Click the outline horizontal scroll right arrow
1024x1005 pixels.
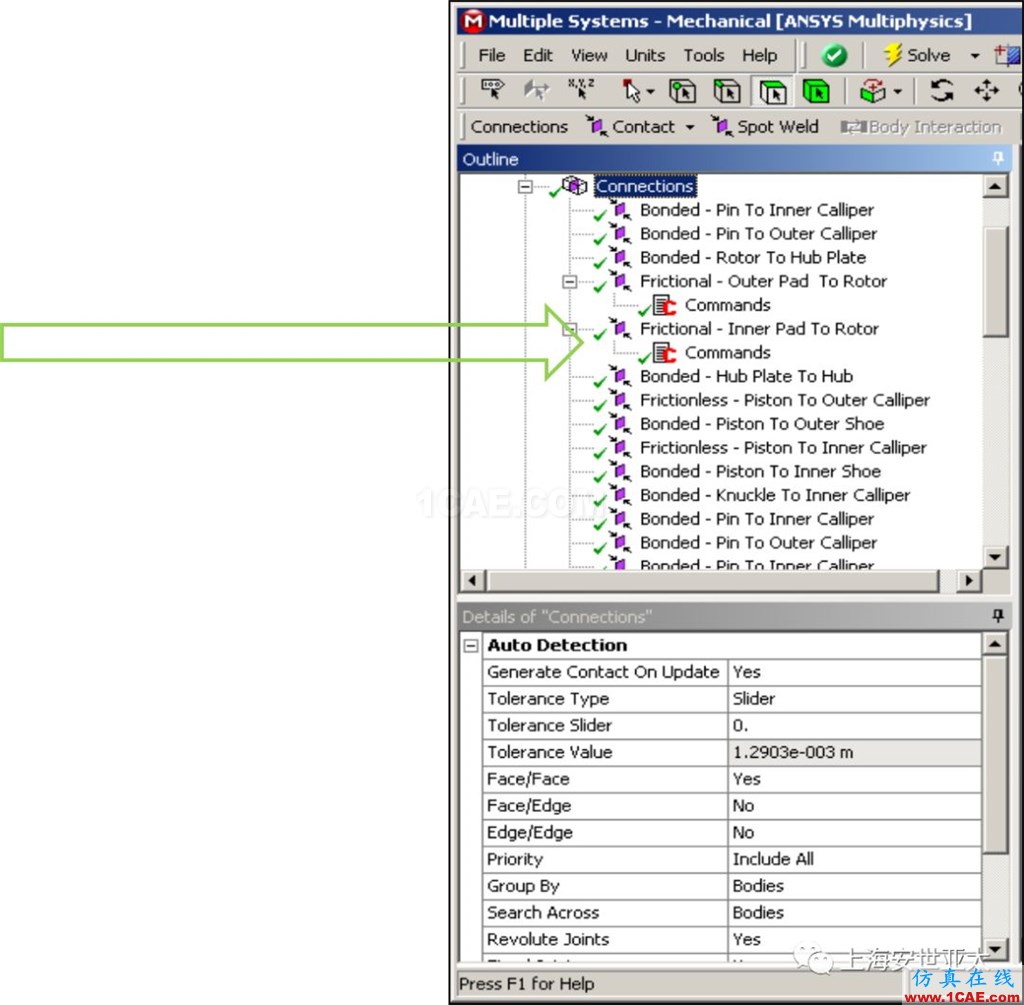pos(968,580)
